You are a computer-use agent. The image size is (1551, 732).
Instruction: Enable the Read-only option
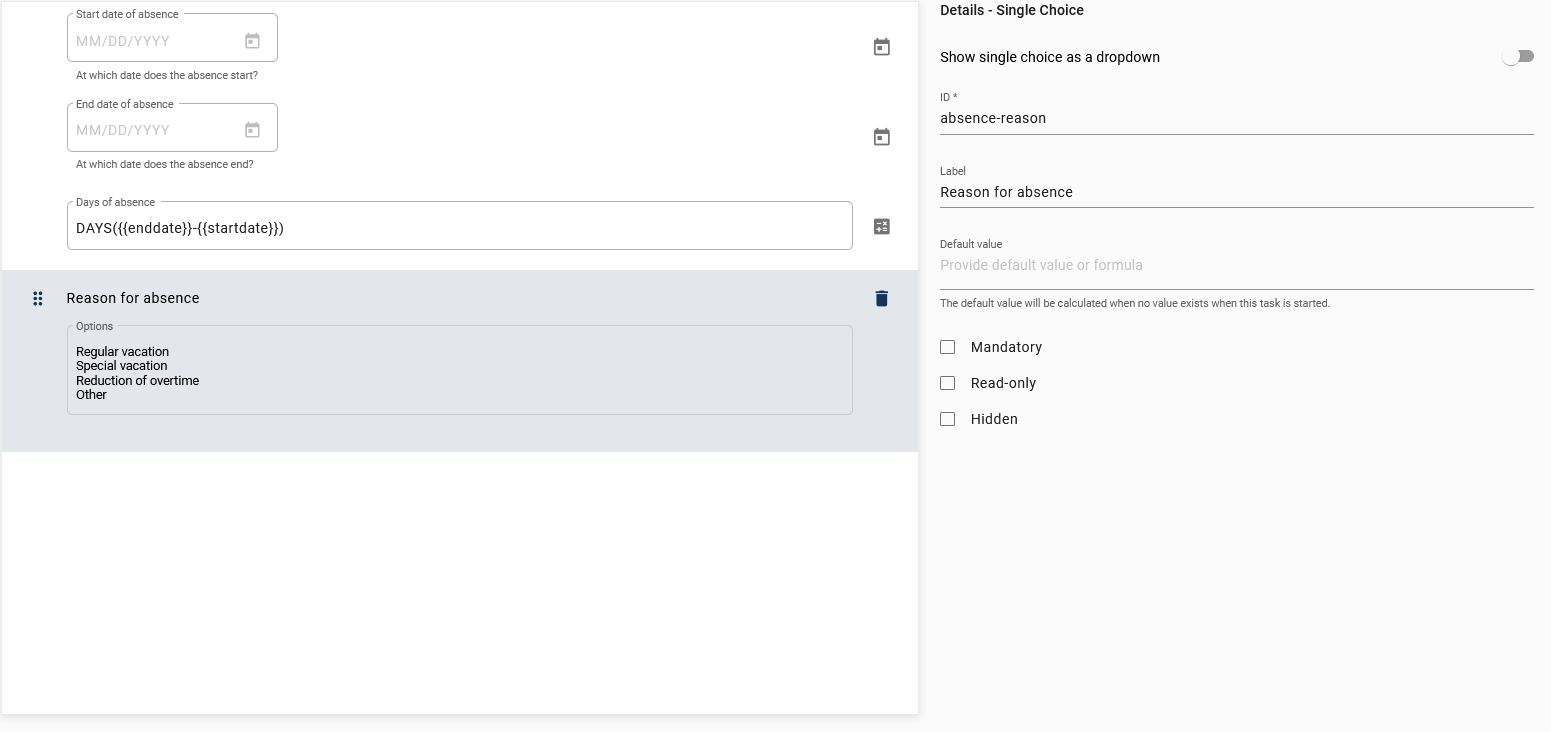point(947,383)
